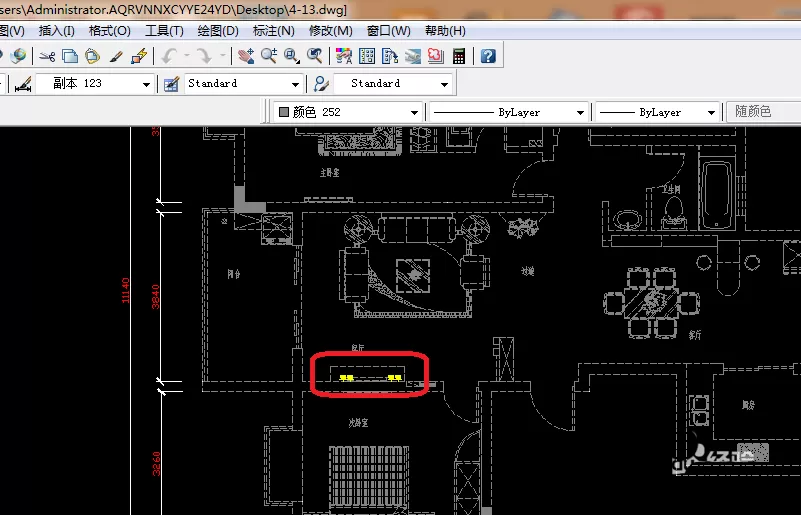Image resolution: width=801 pixels, height=515 pixels.
Task: Open the Multileader Style manager icon
Action: tap(321, 84)
